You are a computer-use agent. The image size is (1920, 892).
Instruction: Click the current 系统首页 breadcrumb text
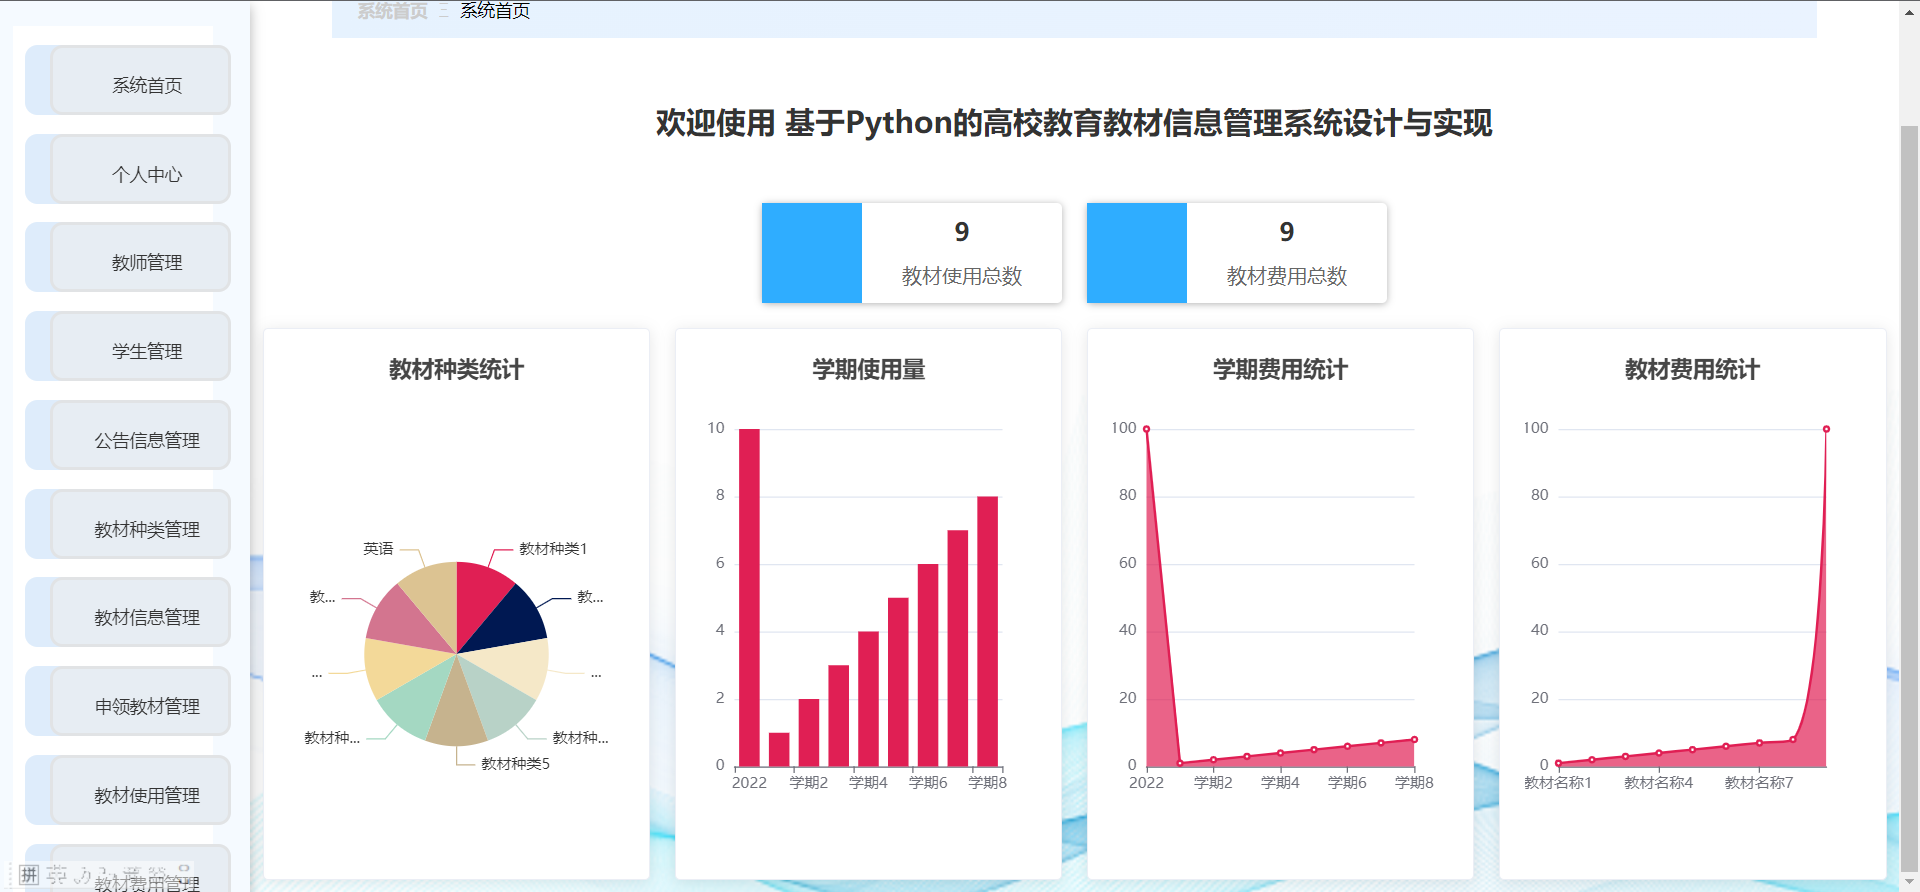[x=495, y=11]
